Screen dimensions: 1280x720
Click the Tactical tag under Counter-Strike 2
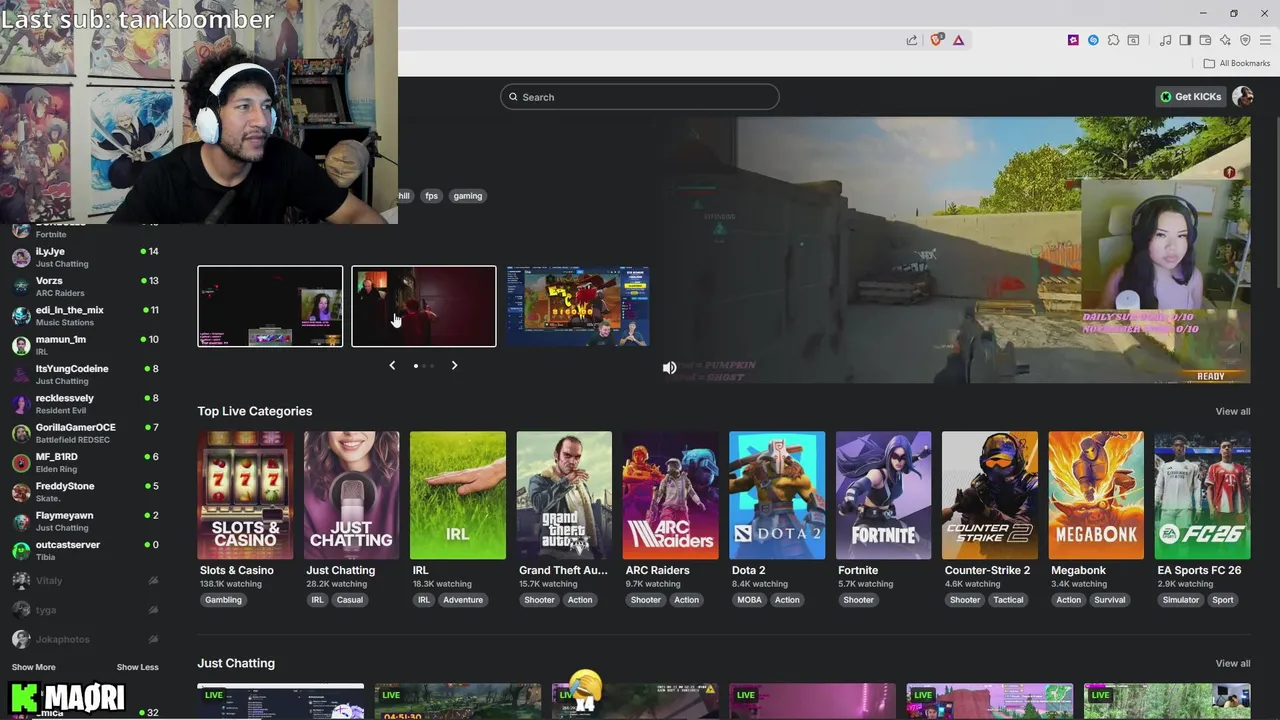tap(1008, 600)
